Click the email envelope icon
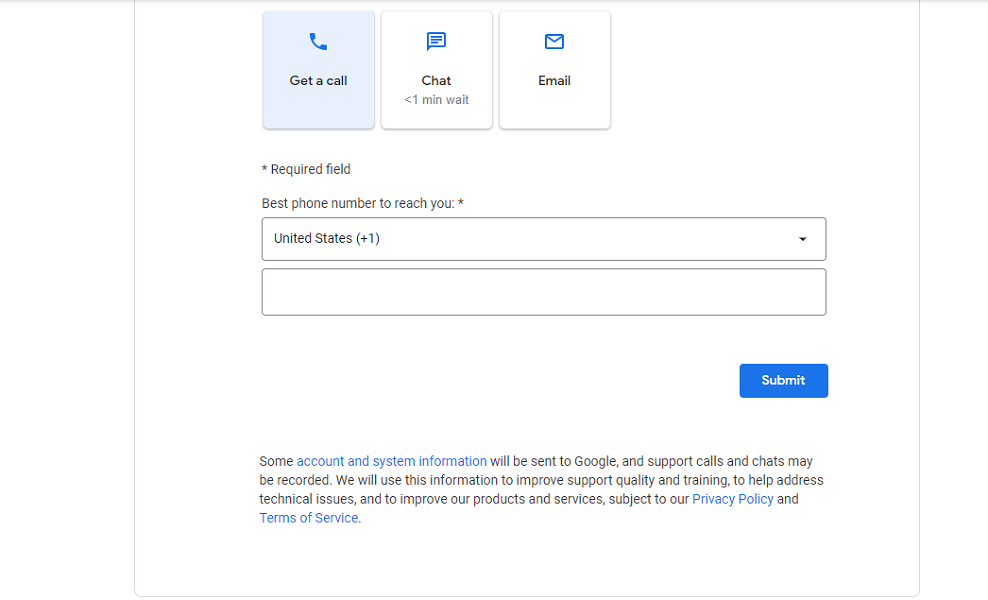This screenshot has width=988, height=600. (554, 41)
